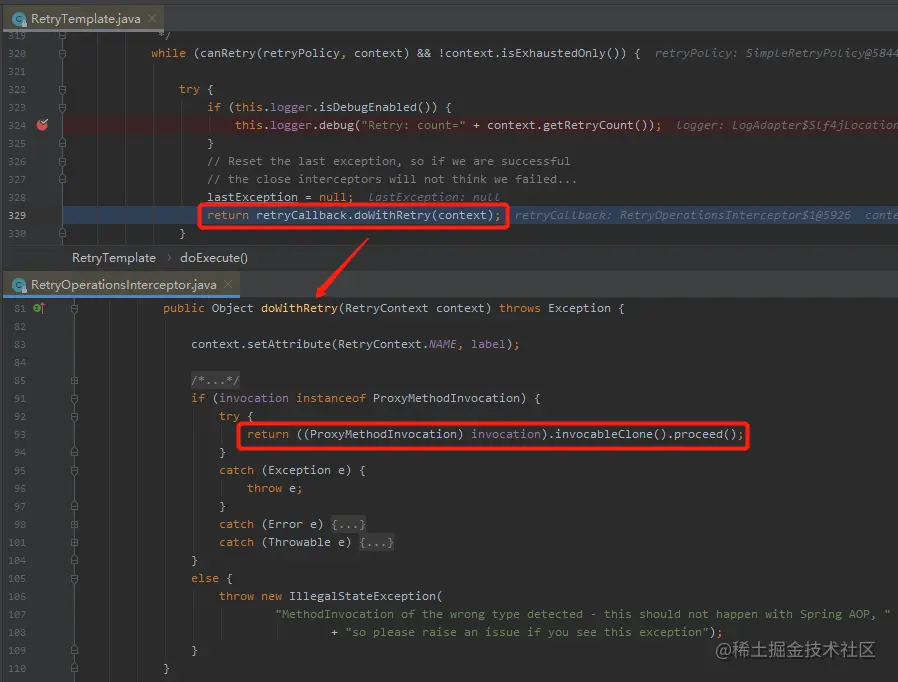This screenshot has height=682, width=898.
Task: Collapse the catch Exception block at line 95
Action: click(74, 470)
